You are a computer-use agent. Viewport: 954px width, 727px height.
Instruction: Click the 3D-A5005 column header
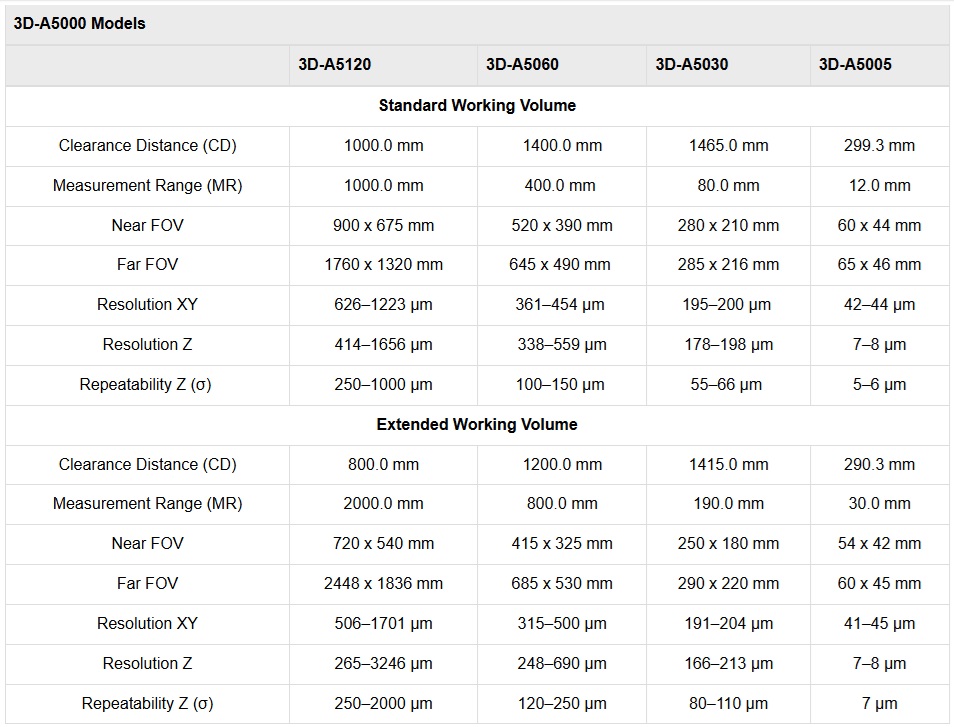[855, 65]
